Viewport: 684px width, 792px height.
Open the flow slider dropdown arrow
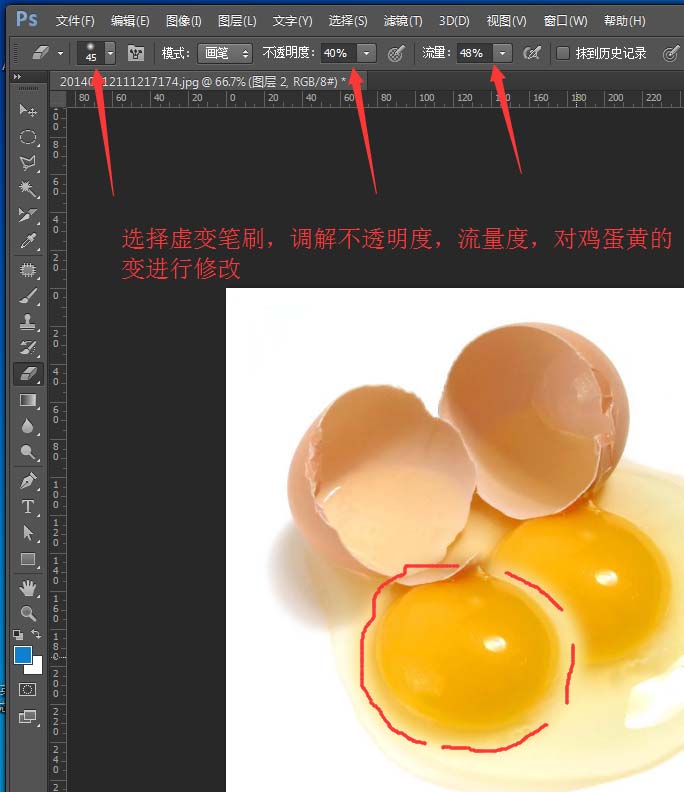(502, 53)
